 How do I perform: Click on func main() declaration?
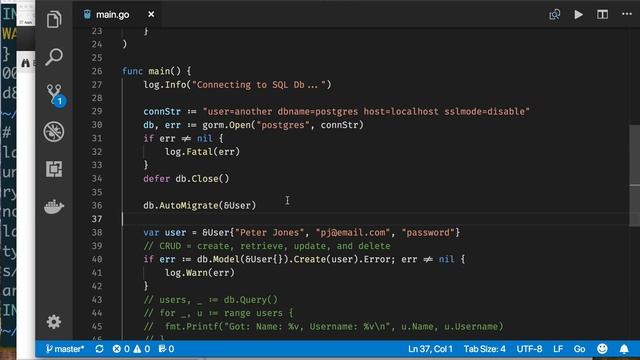coord(156,71)
